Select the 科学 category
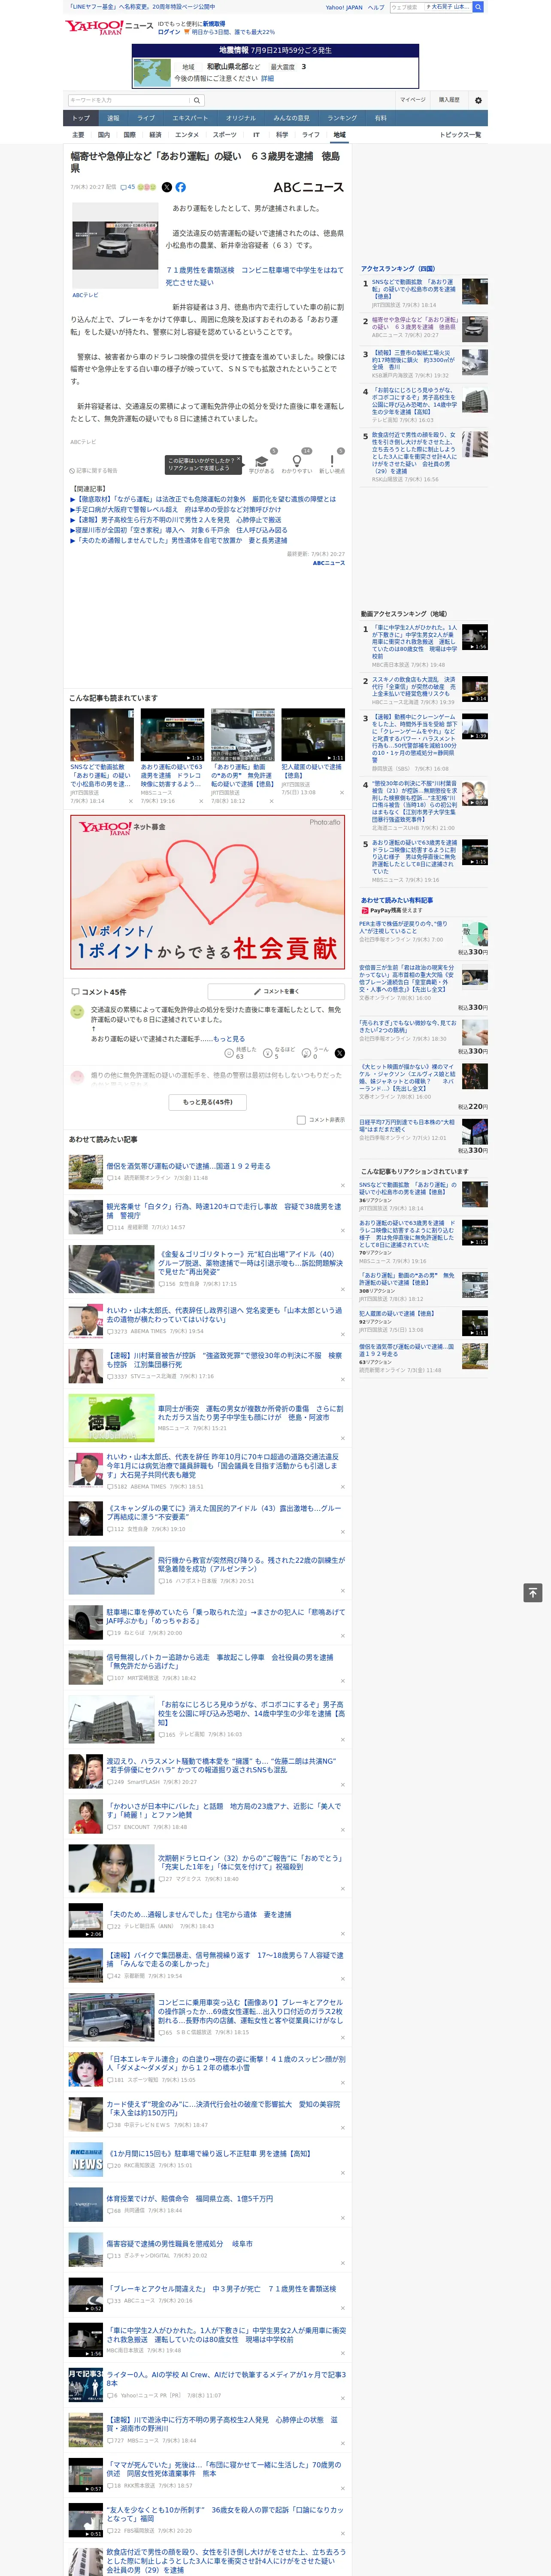Image resolution: width=551 pixels, height=2576 pixels. tap(282, 134)
